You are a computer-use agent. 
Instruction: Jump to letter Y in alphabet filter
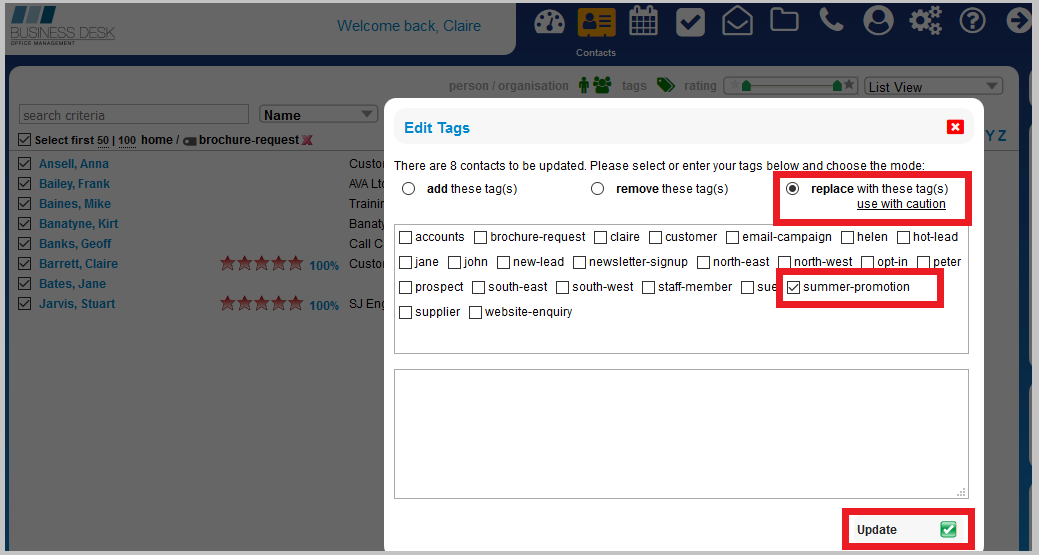(x=990, y=135)
